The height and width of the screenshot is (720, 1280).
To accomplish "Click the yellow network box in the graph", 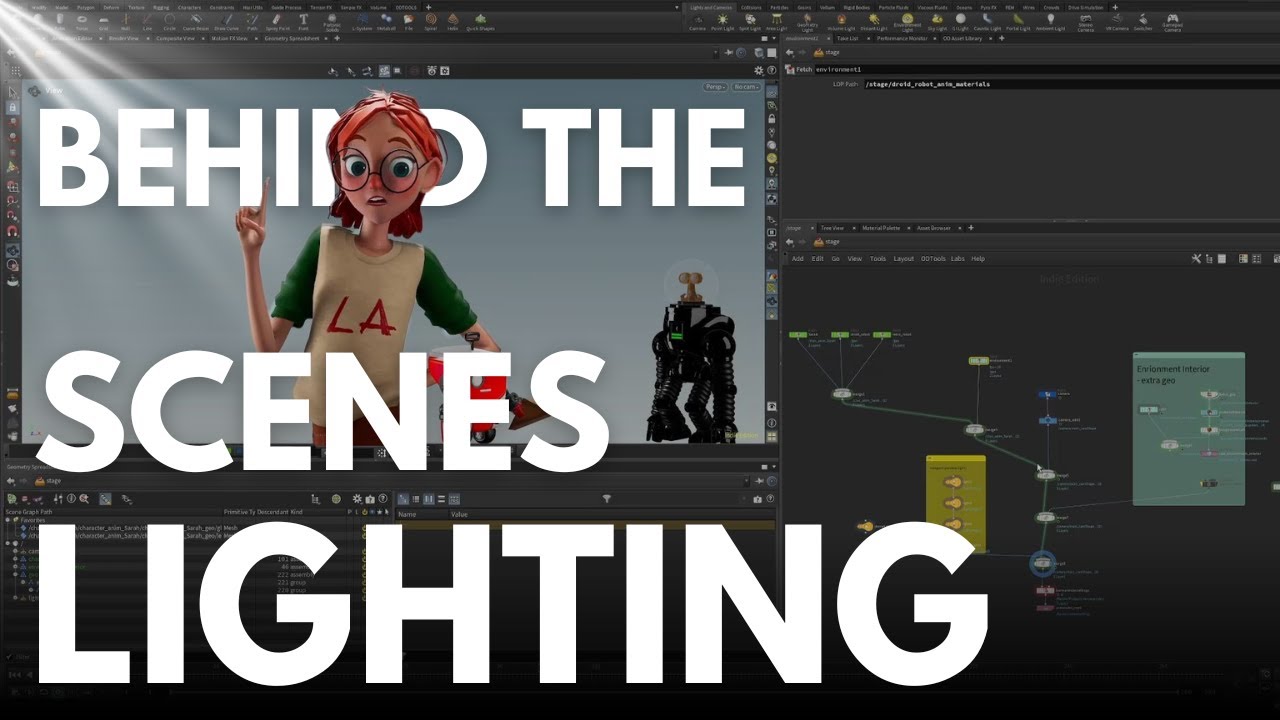I will [x=955, y=503].
